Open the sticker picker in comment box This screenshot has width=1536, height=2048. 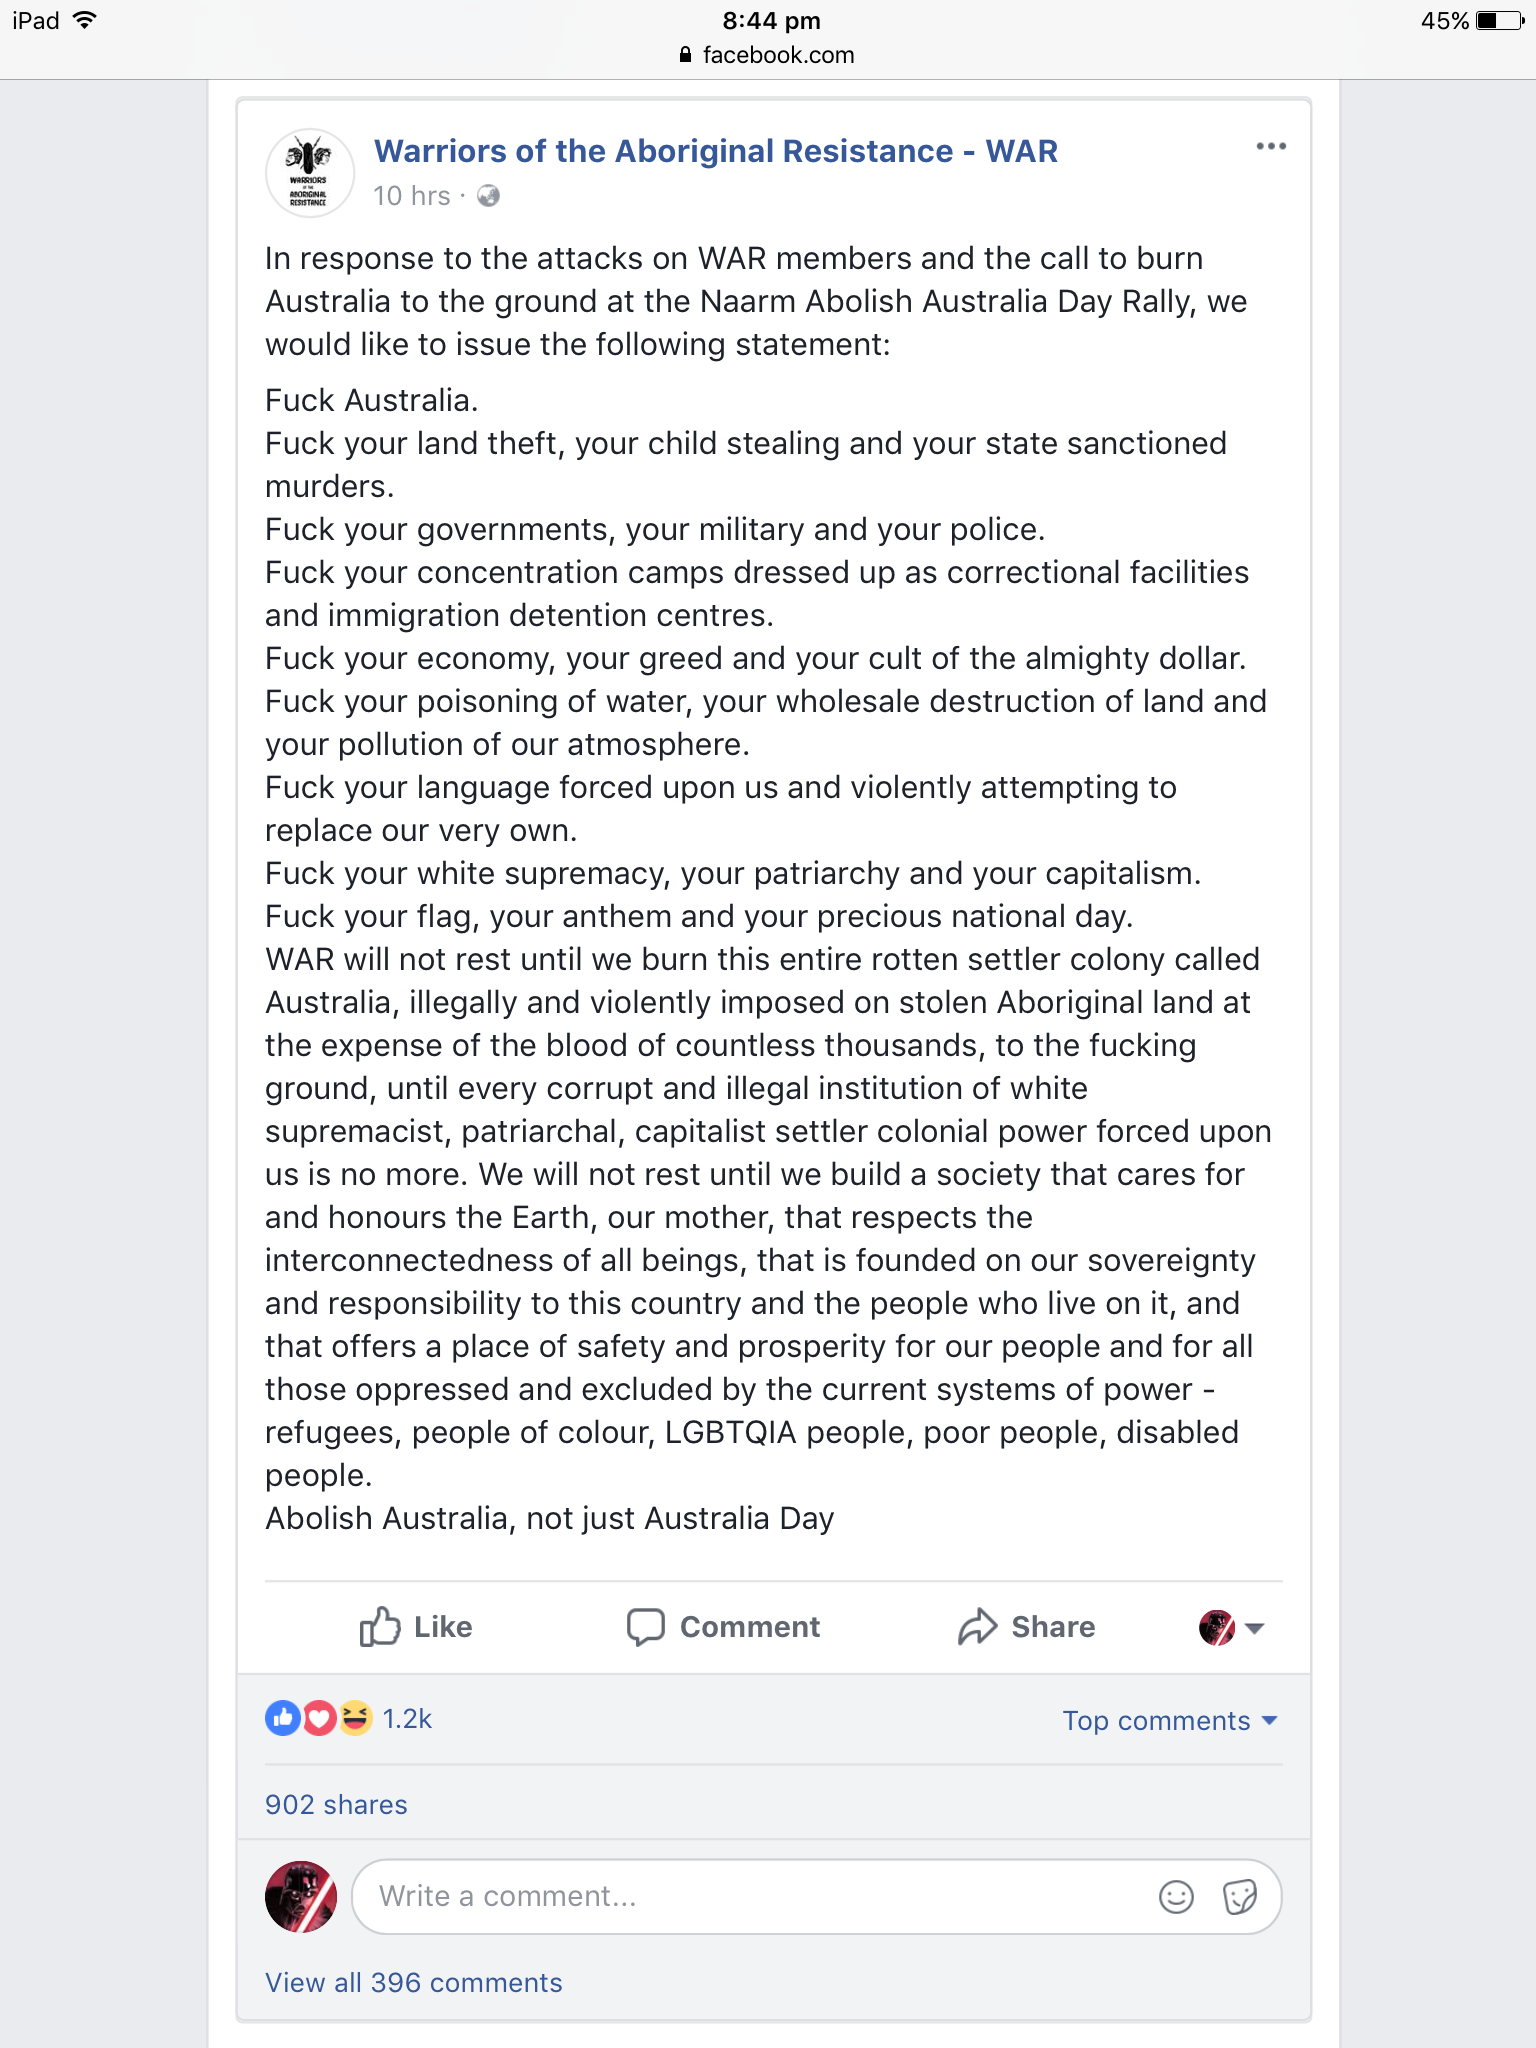click(x=1240, y=1896)
